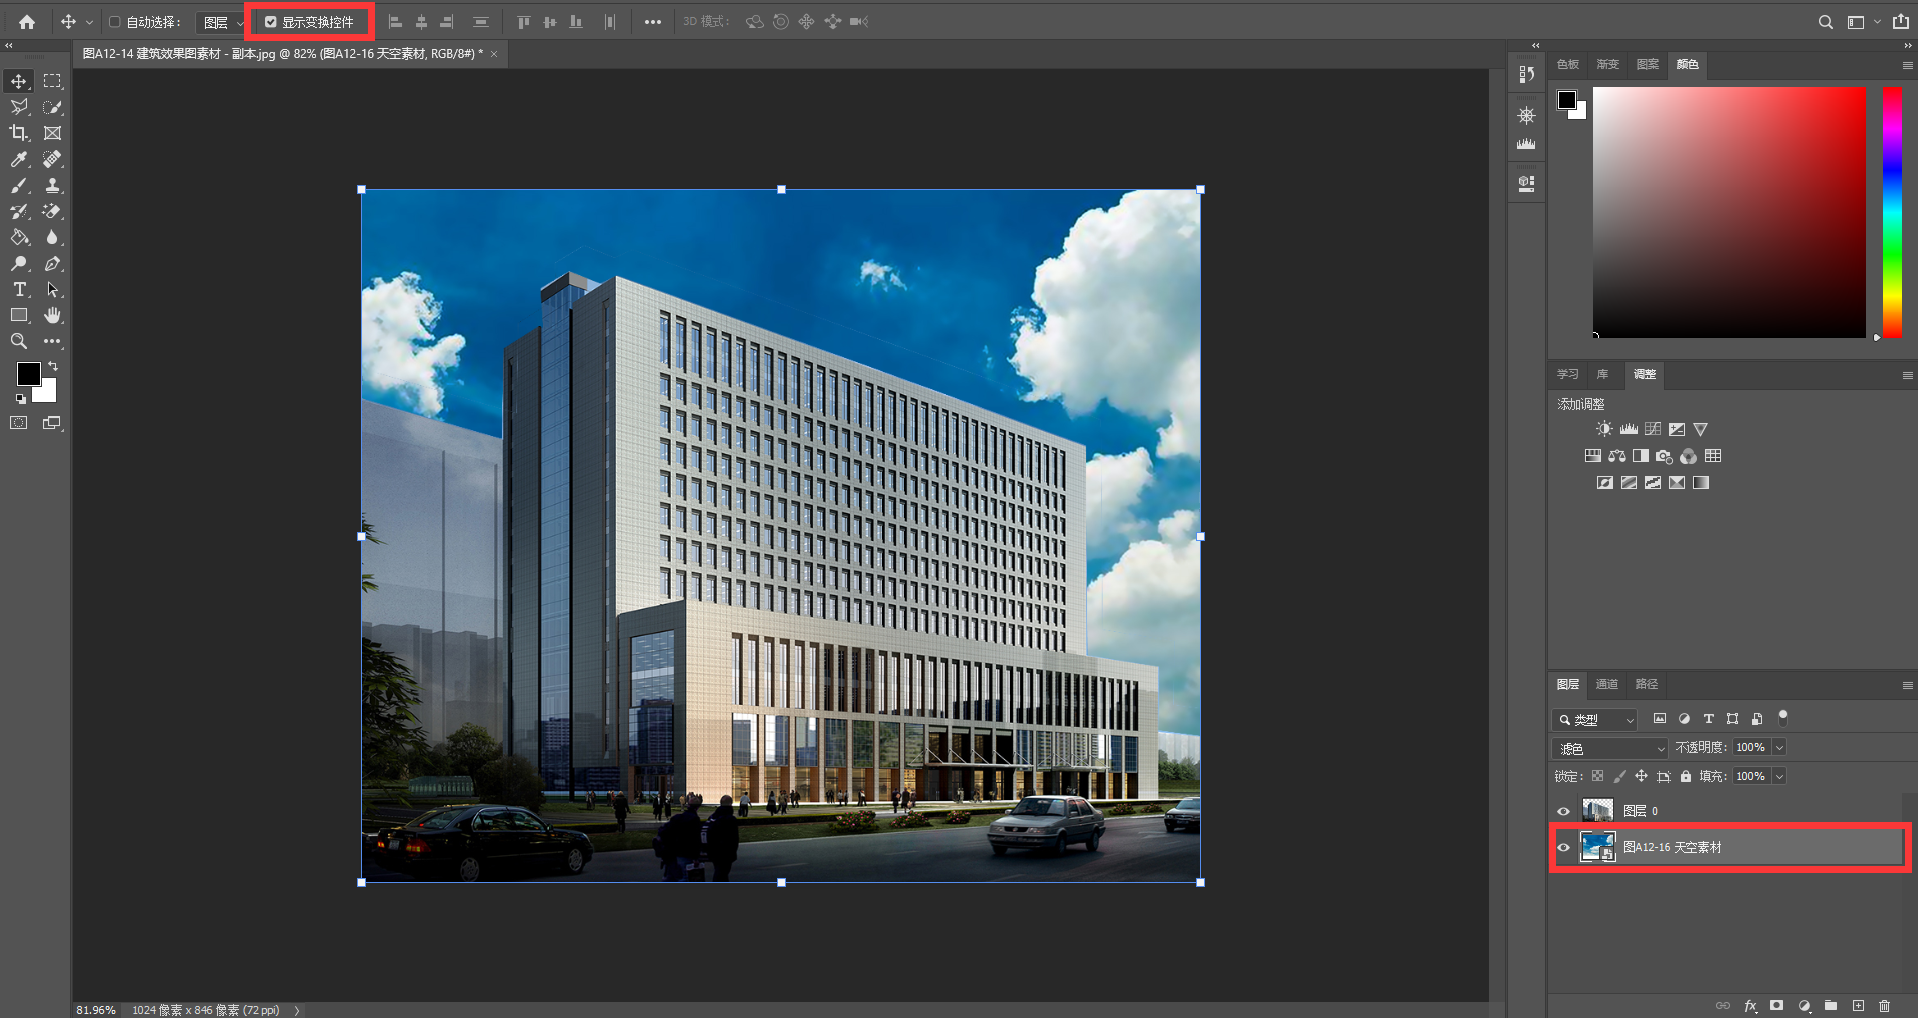Image resolution: width=1918 pixels, height=1018 pixels.
Task: Select the Rectangular Marquee tool
Action: (52, 81)
